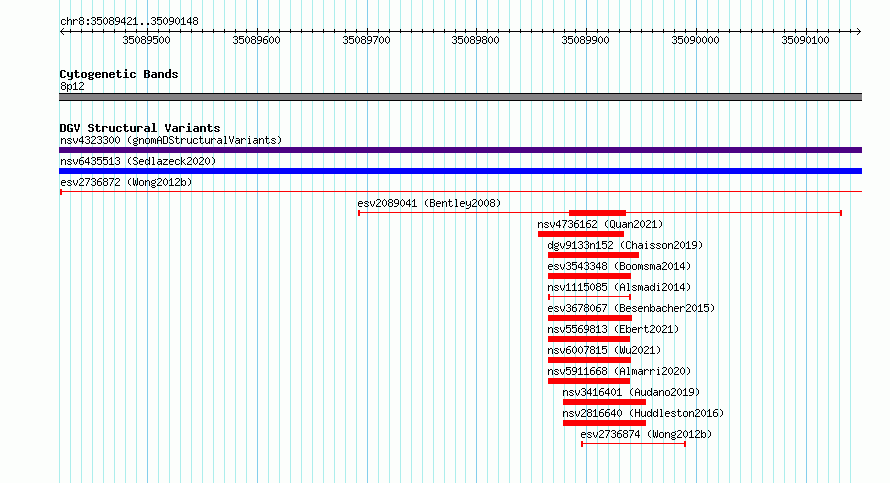The width and height of the screenshot is (890, 483).
Task: Click the thin red esv2736872 feature line
Action: (460, 192)
